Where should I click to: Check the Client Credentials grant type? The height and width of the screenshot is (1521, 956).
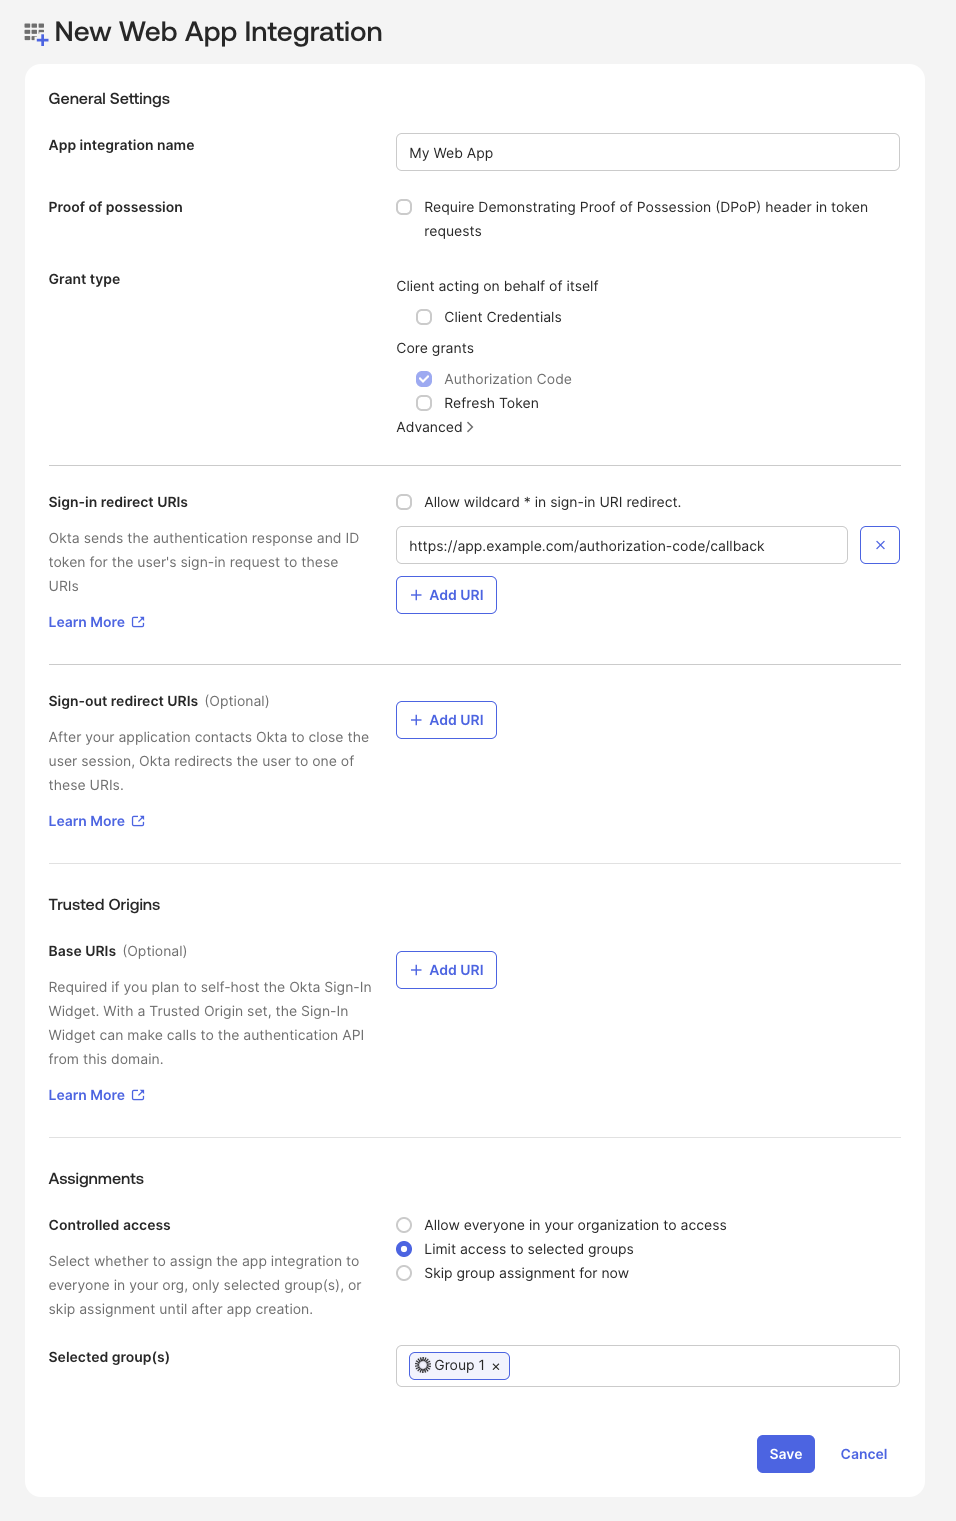pyautogui.click(x=424, y=317)
